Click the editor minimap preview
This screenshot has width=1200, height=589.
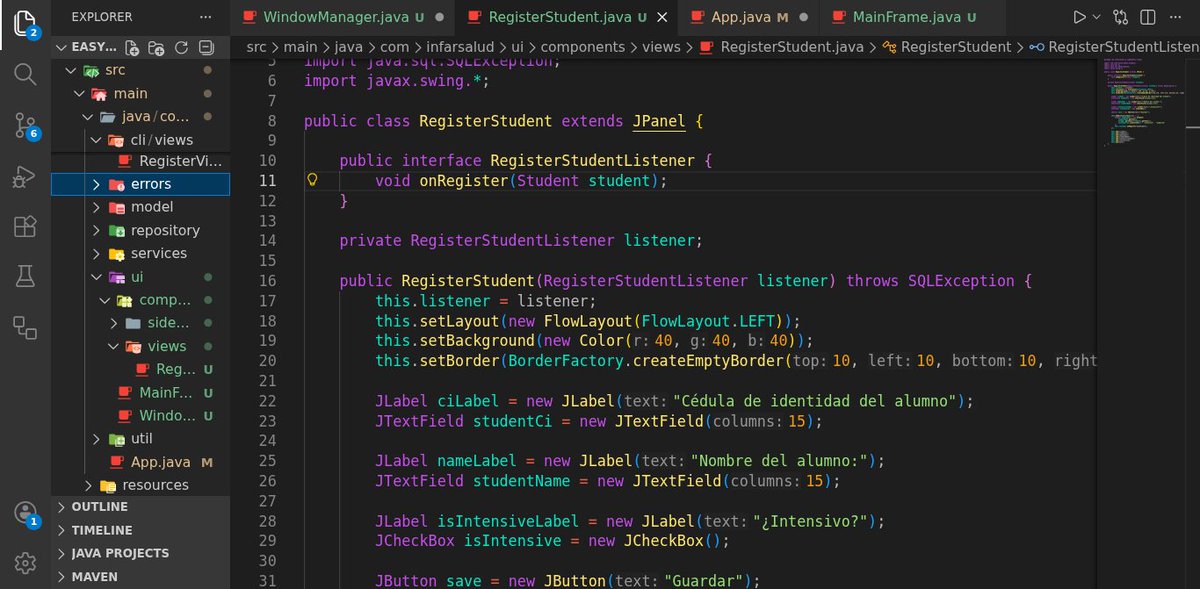pos(1144,105)
